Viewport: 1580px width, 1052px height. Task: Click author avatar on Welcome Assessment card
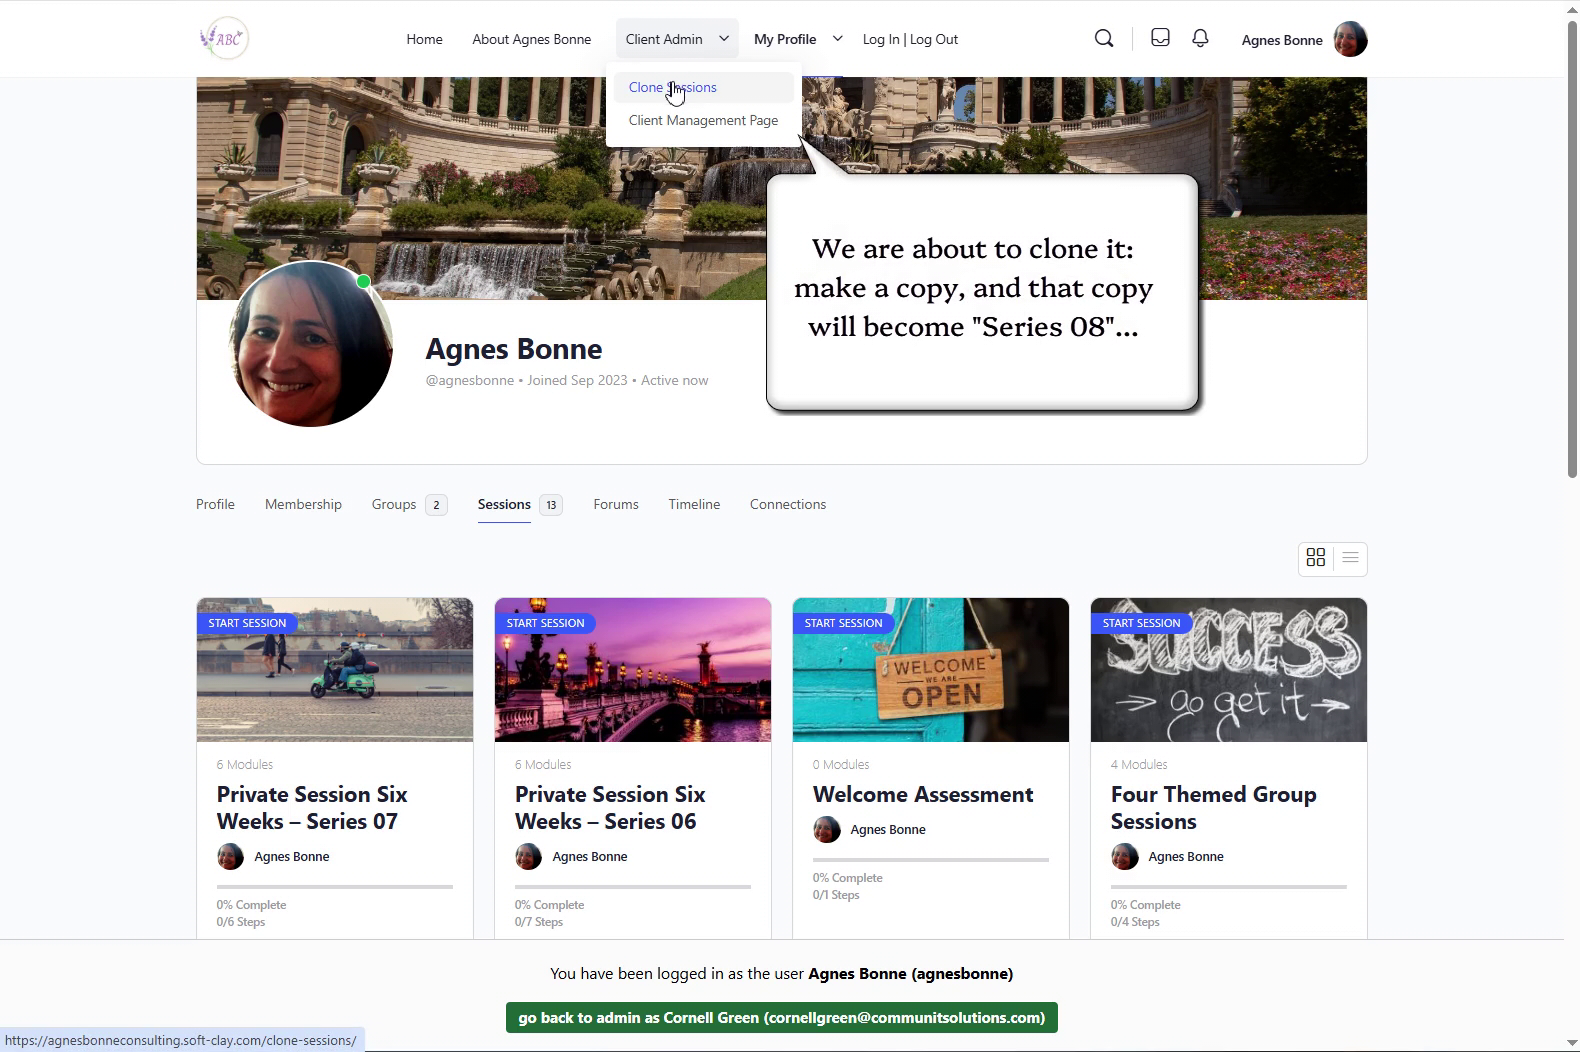click(x=826, y=830)
